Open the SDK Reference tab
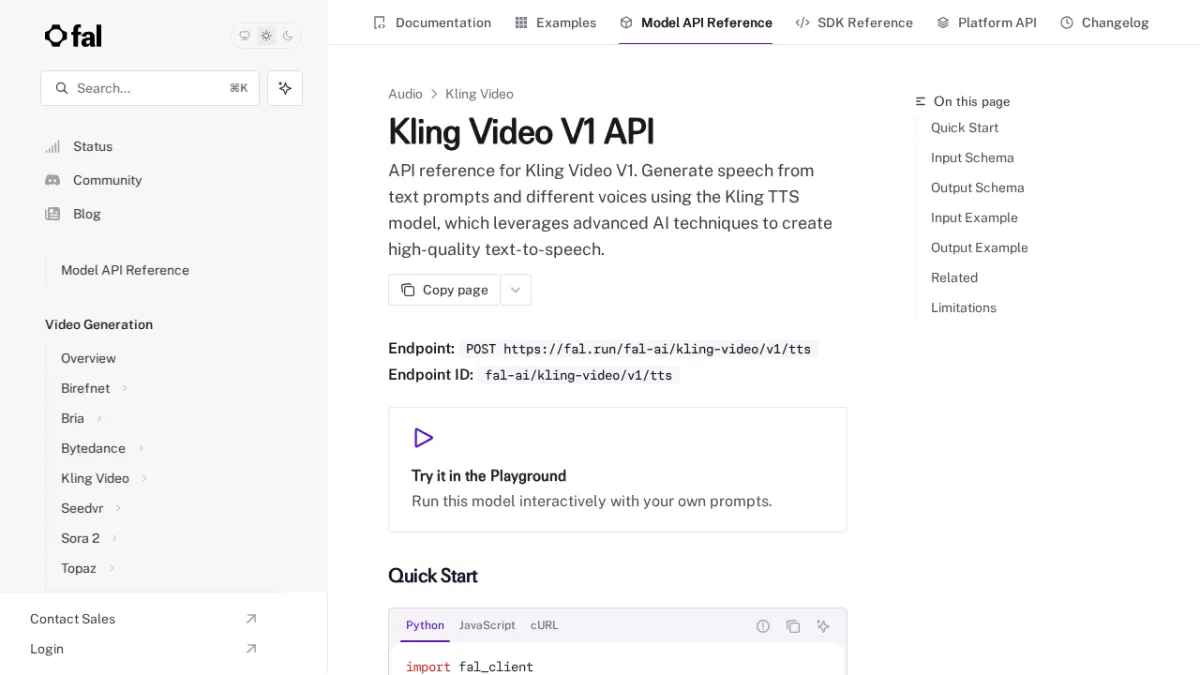This screenshot has width=1200, height=675. pos(854,22)
